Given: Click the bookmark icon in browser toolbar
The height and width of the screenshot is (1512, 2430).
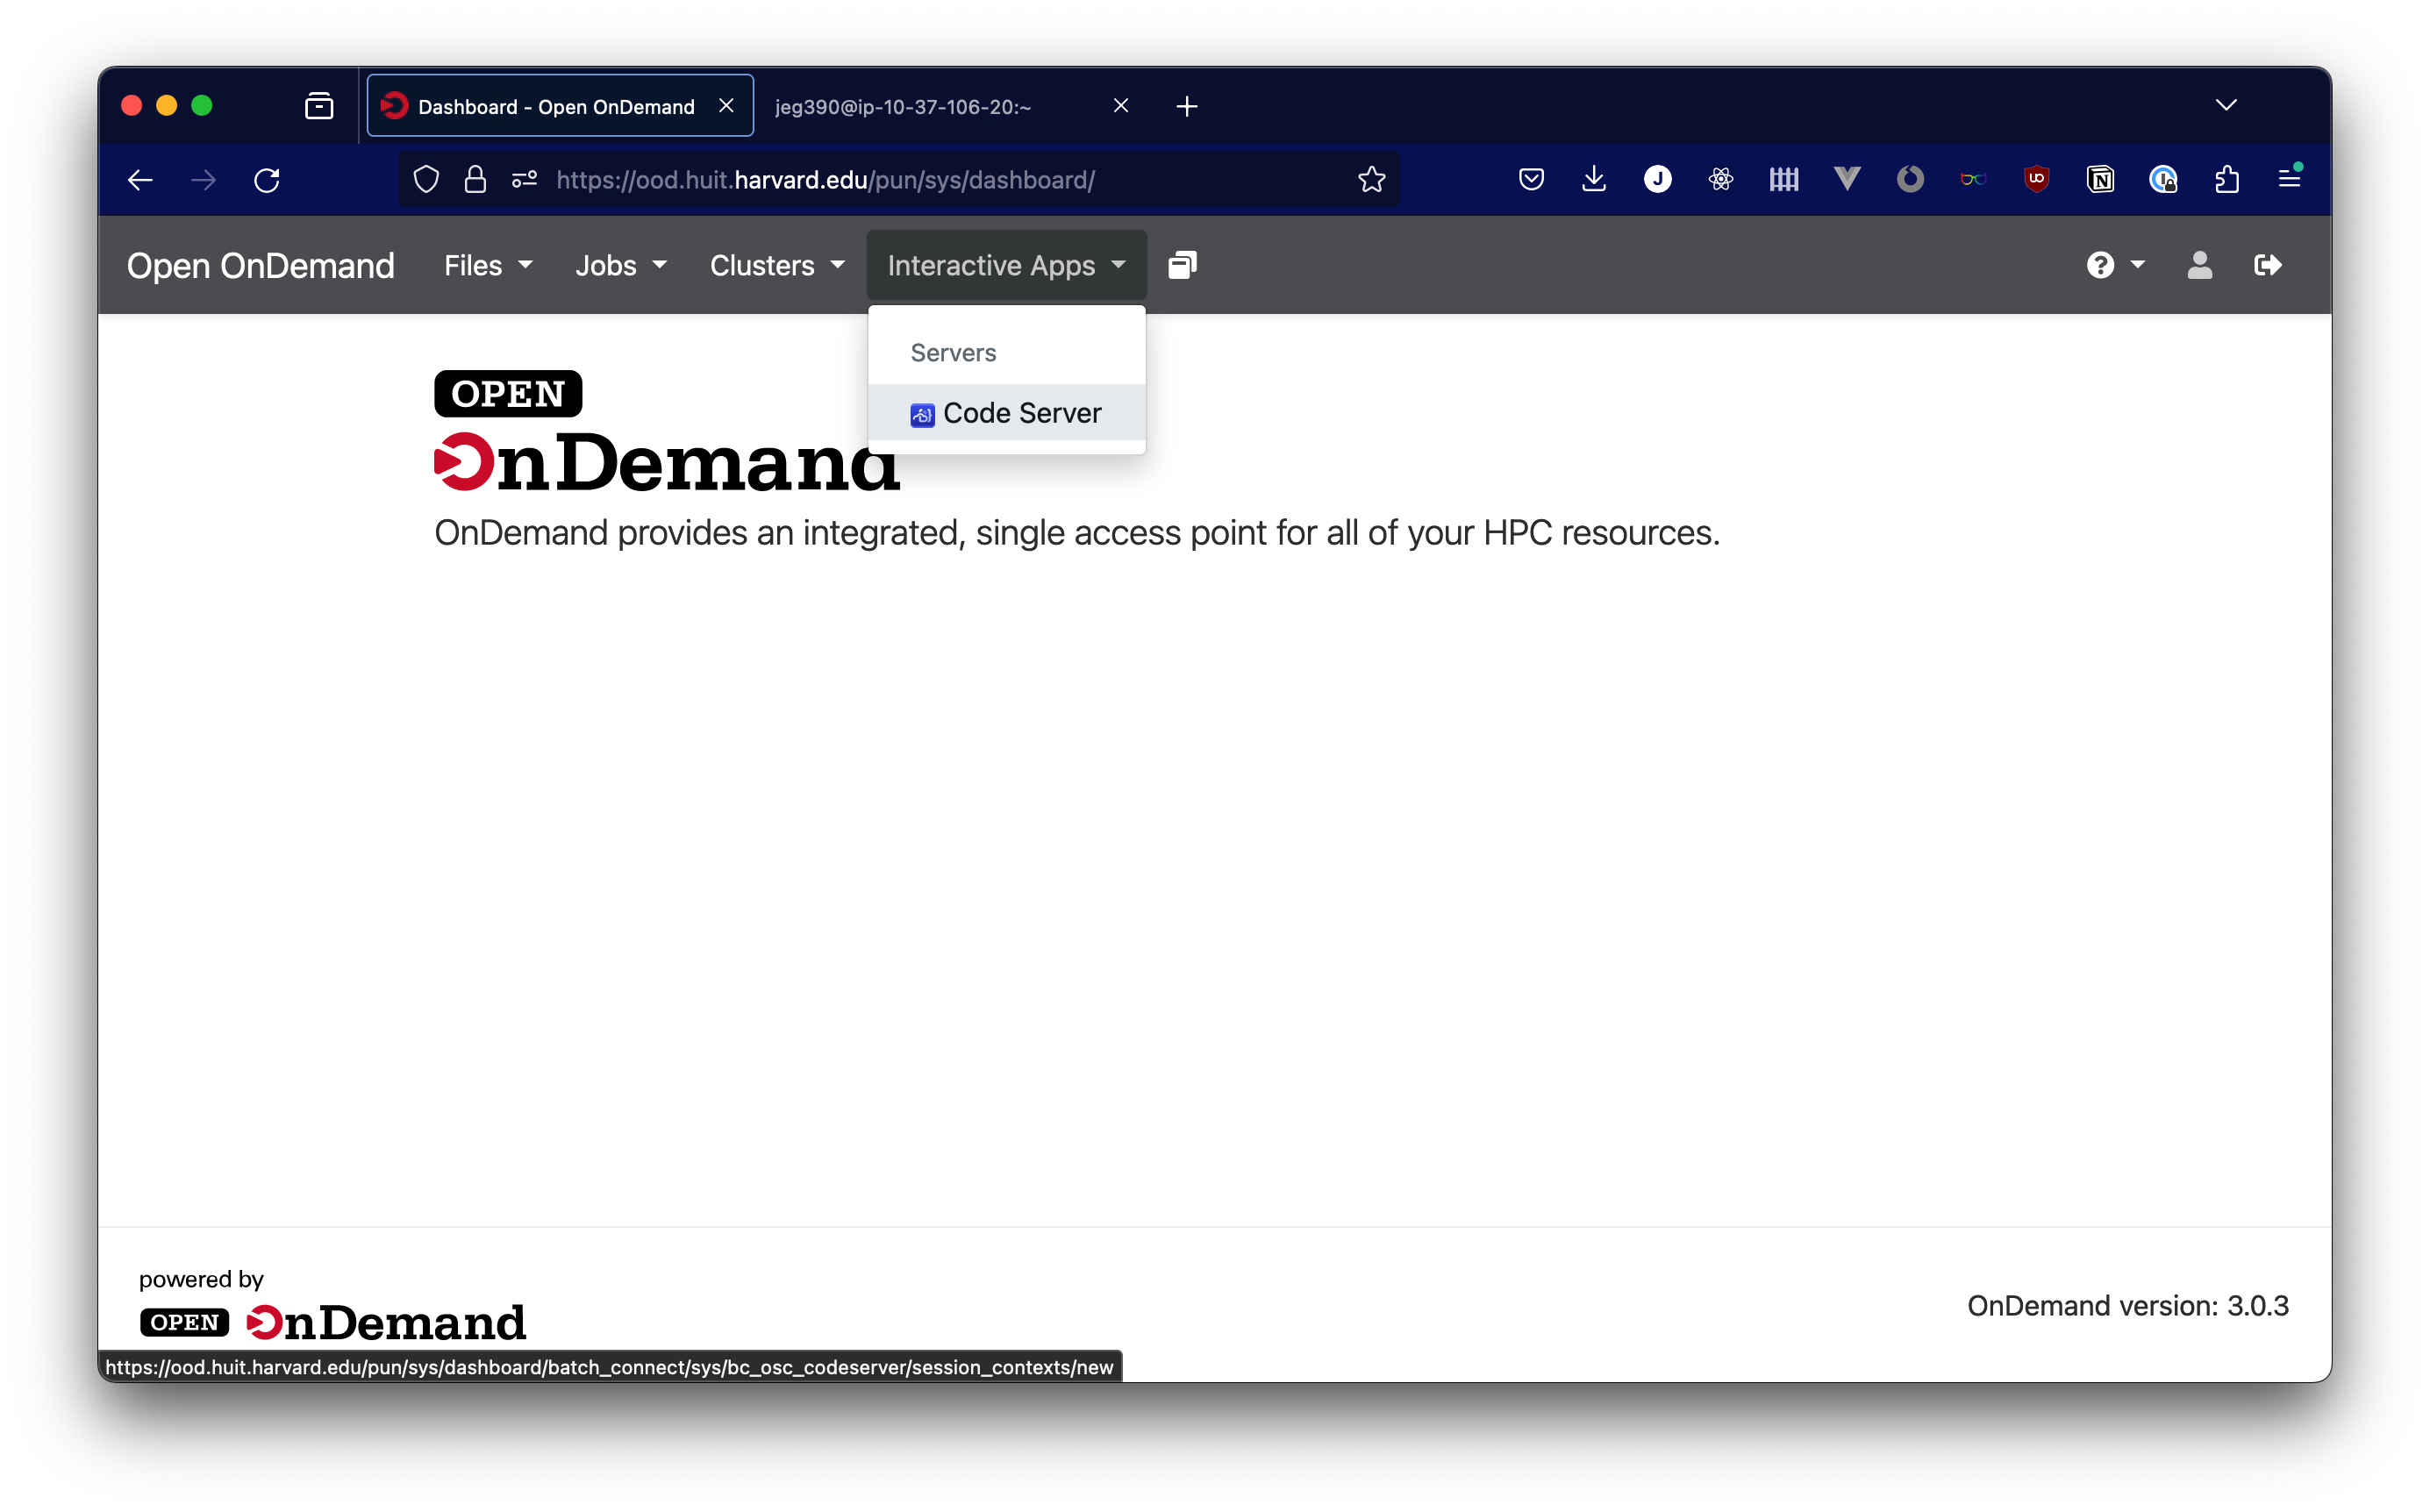Looking at the screenshot, I should (1375, 178).
